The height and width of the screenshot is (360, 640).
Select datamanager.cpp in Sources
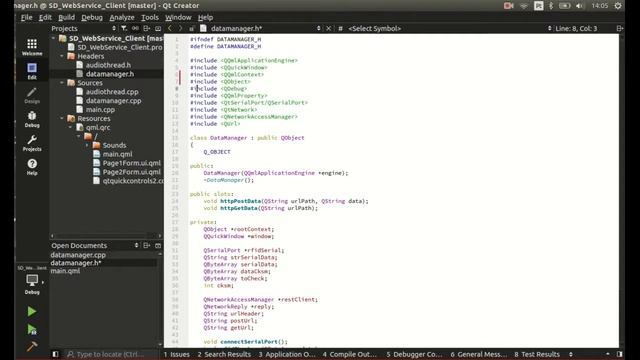(113, 101)
